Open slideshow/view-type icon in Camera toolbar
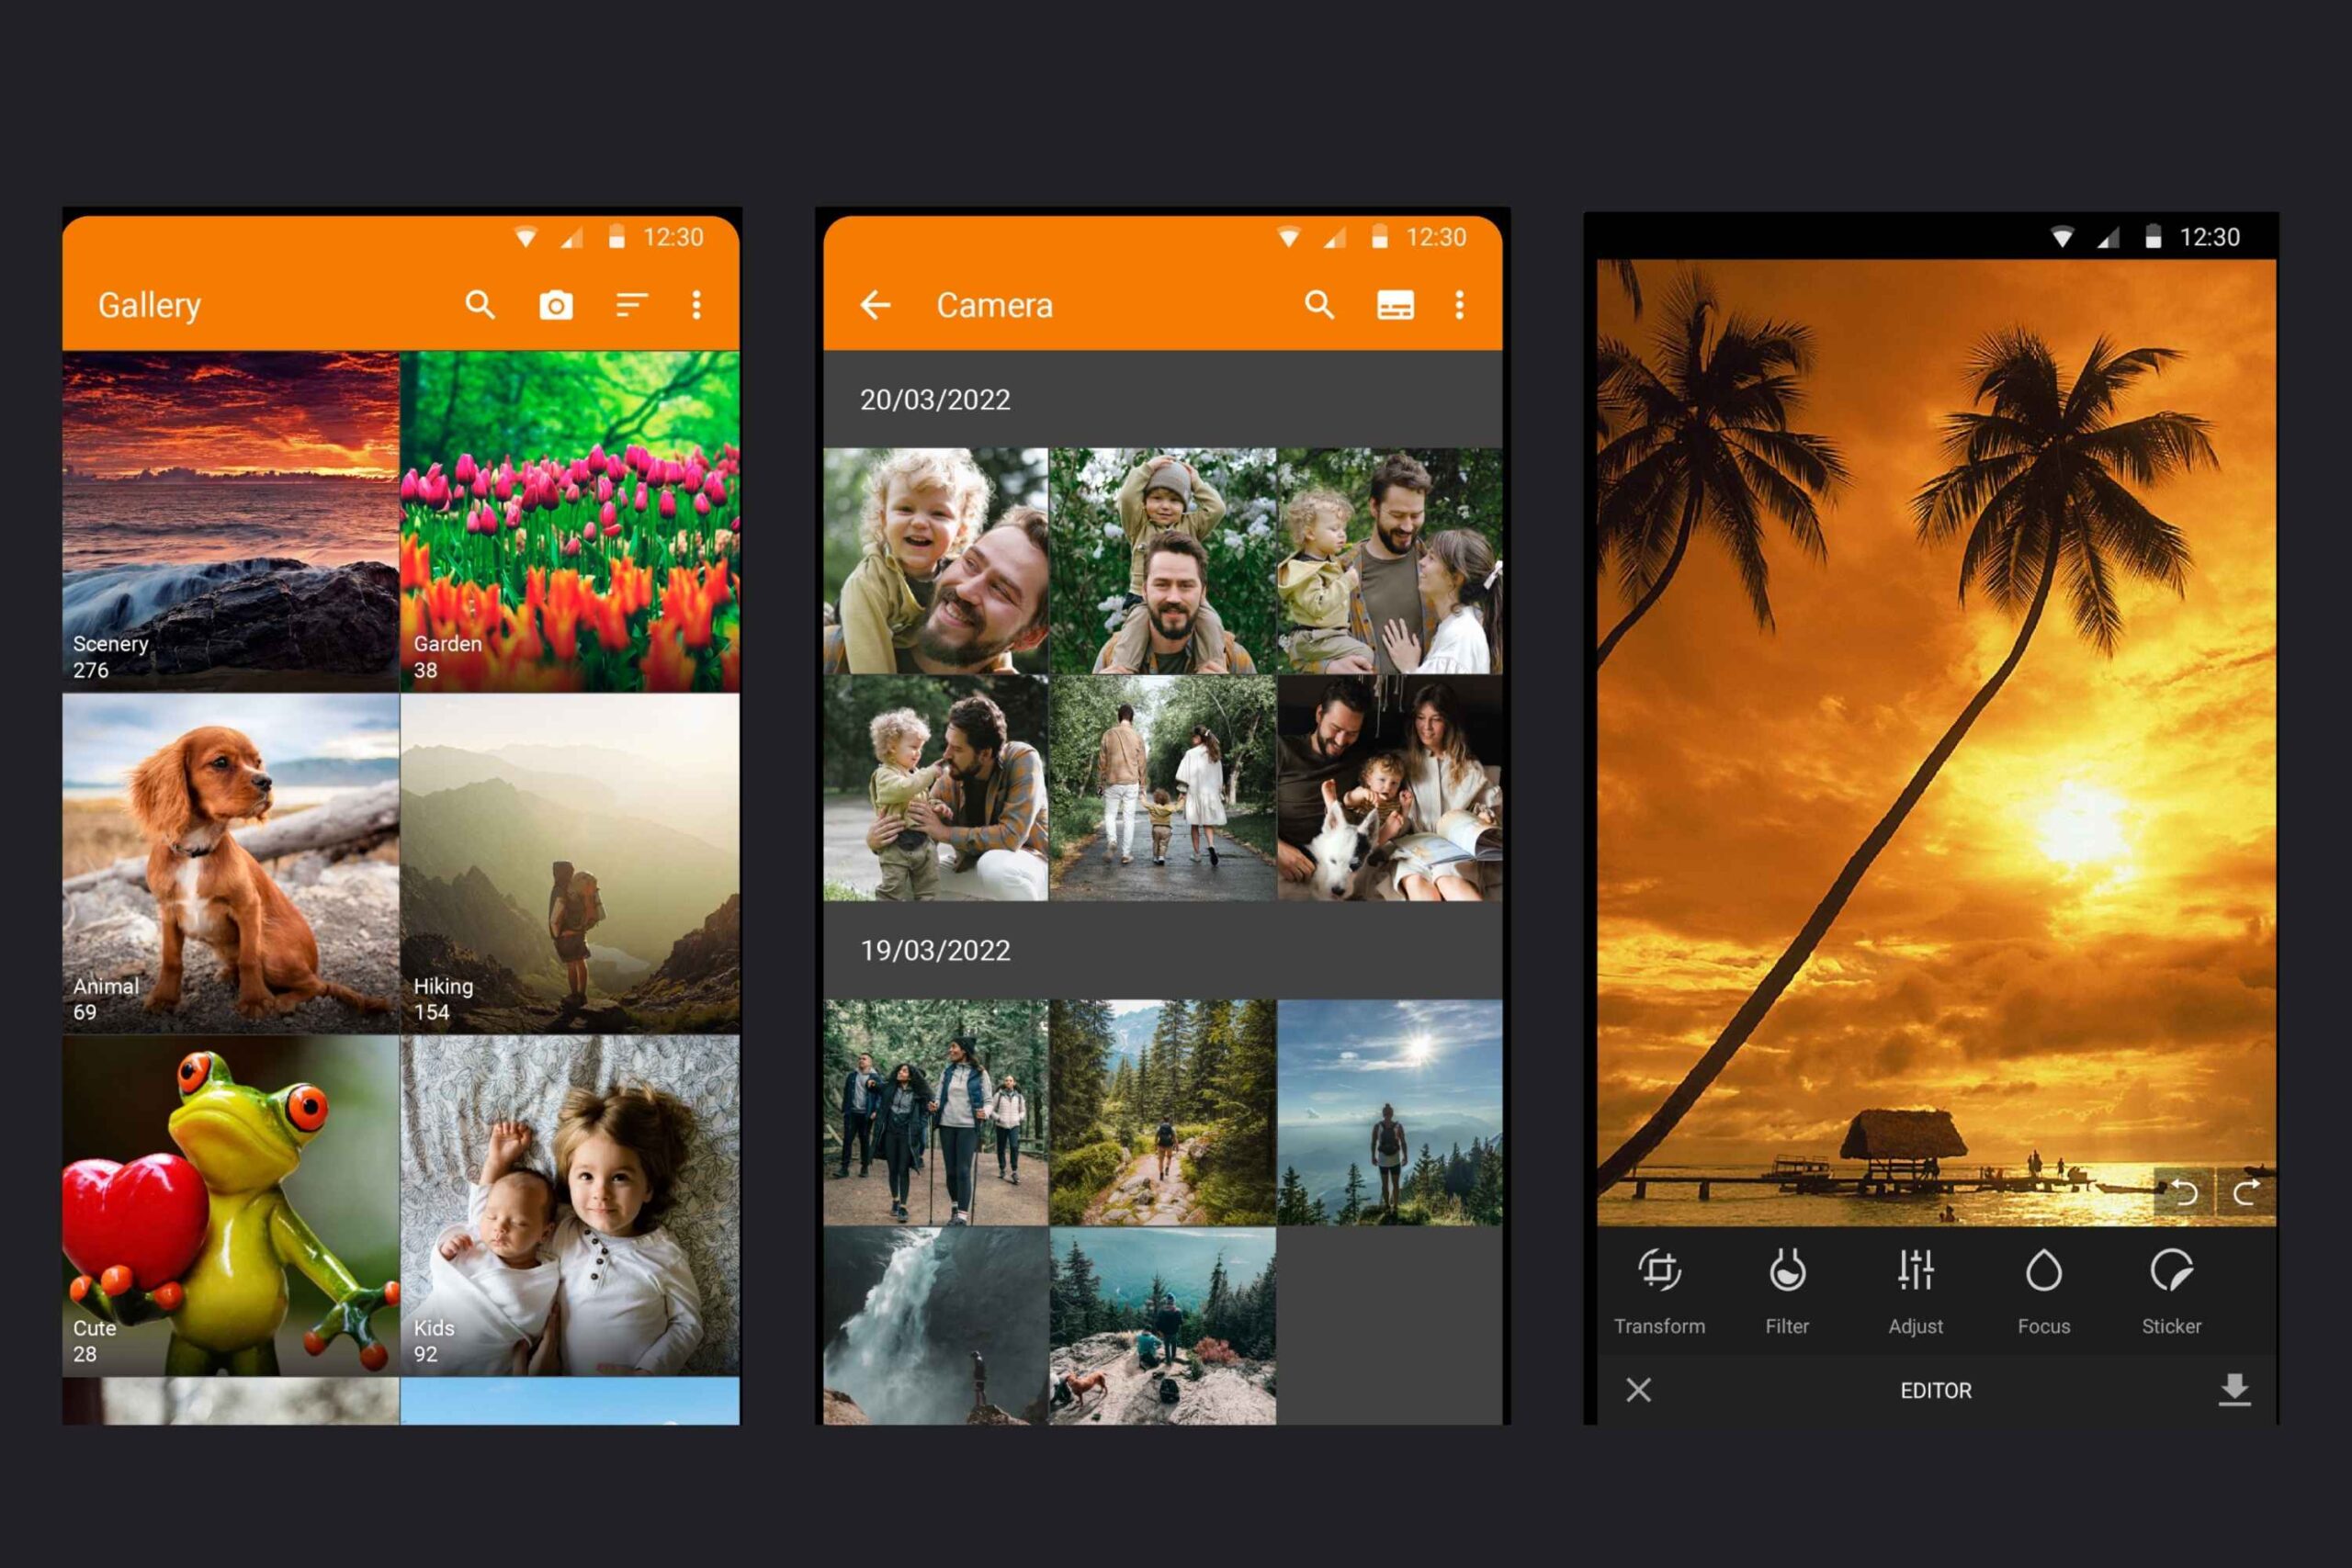The image size is (2352, 1568). [1395, 305]
